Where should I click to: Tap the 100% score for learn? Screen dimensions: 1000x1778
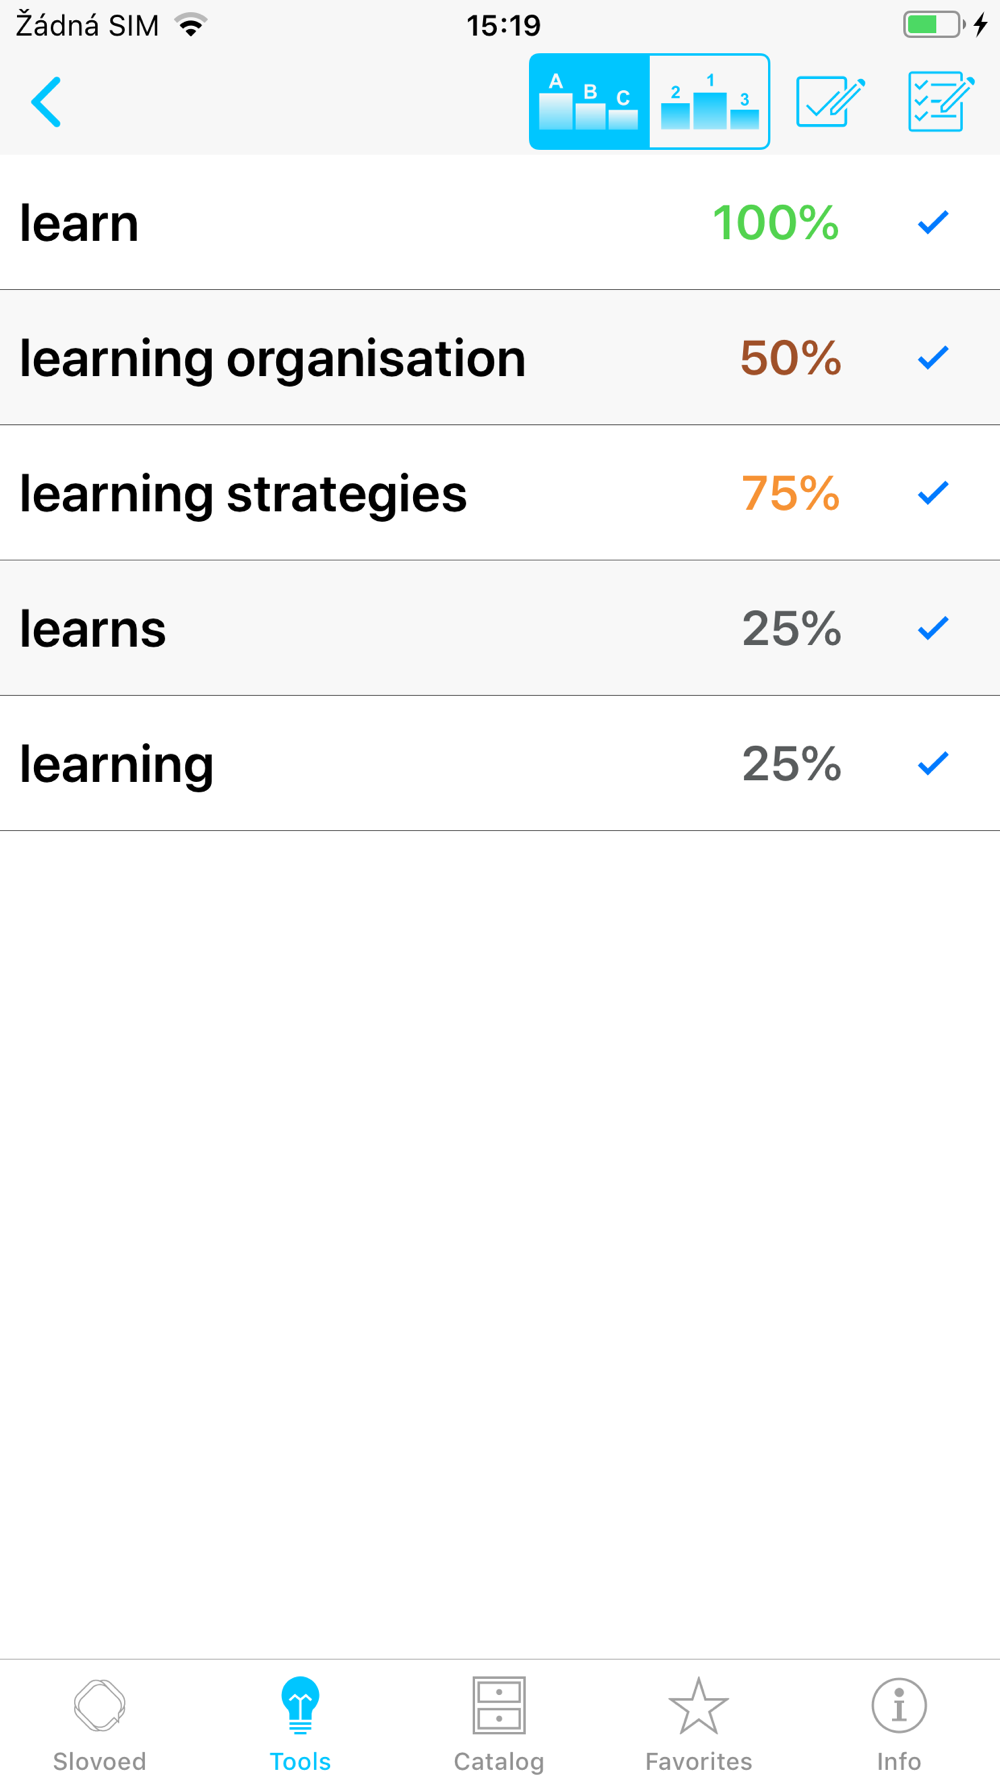click(x=775, y=222)
